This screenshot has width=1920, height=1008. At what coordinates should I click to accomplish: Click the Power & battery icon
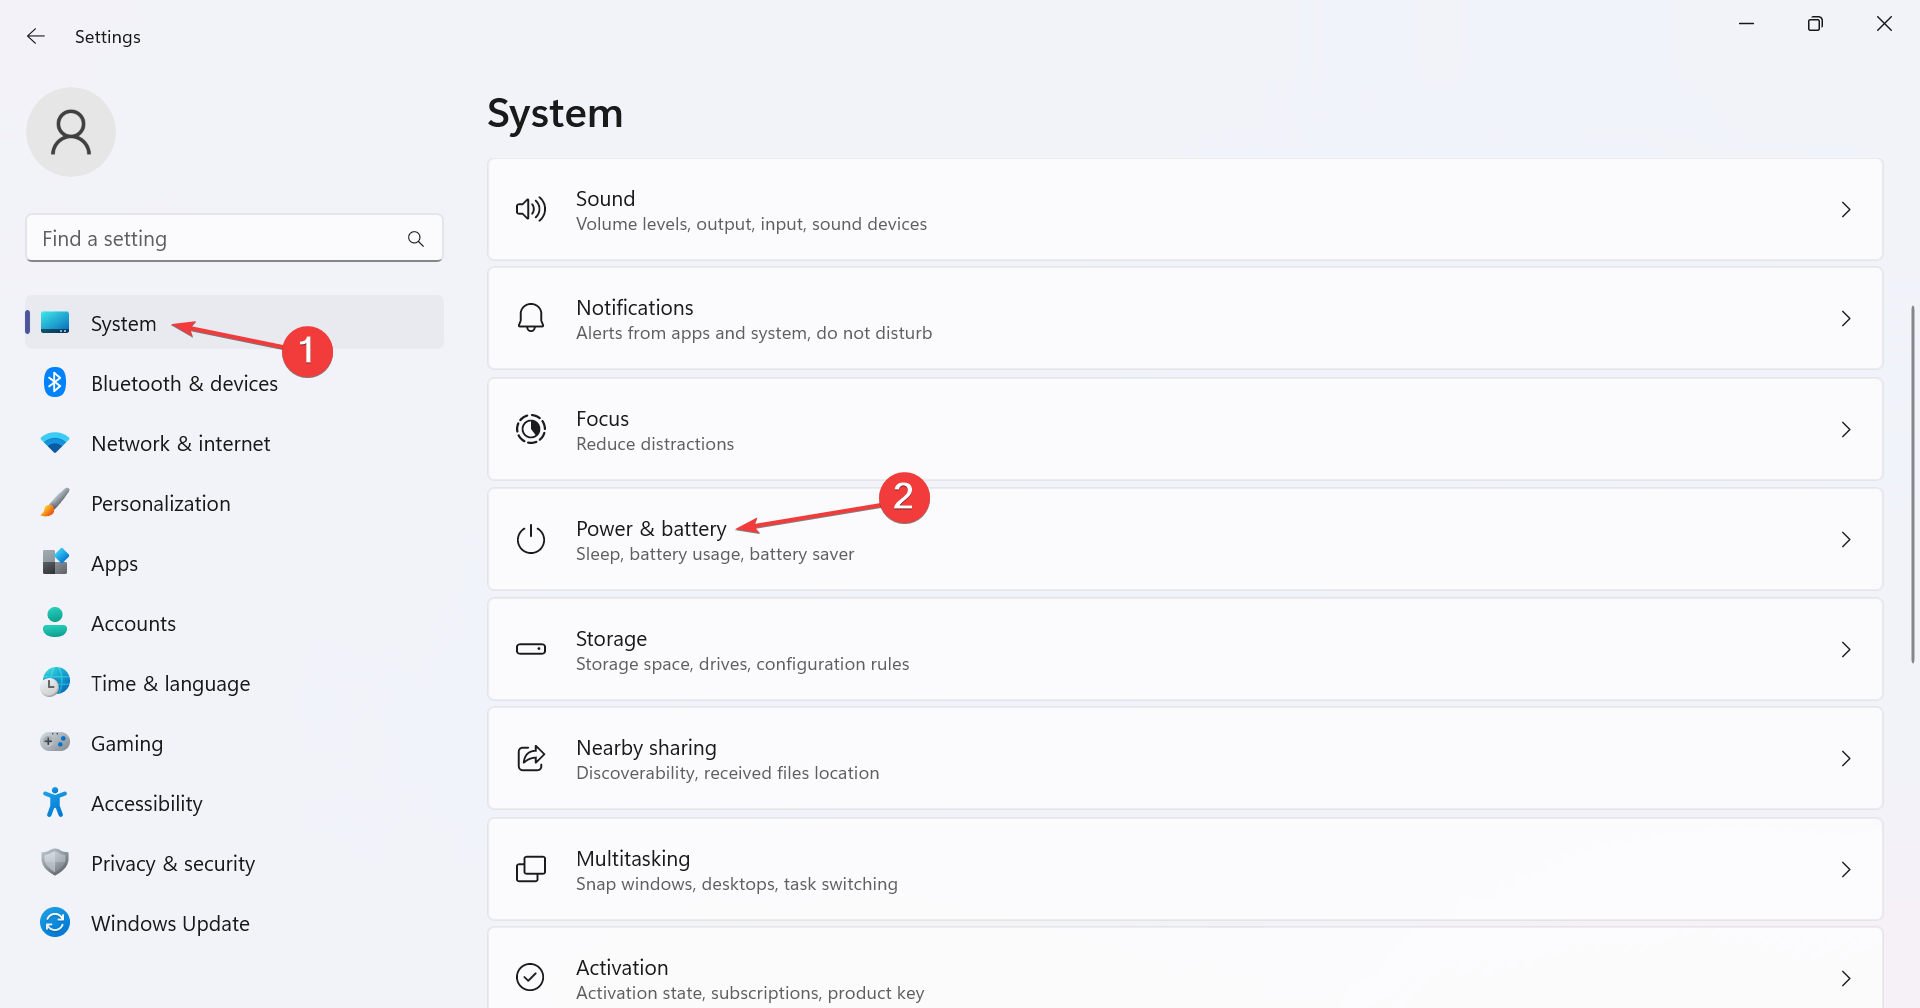[531, 540]
